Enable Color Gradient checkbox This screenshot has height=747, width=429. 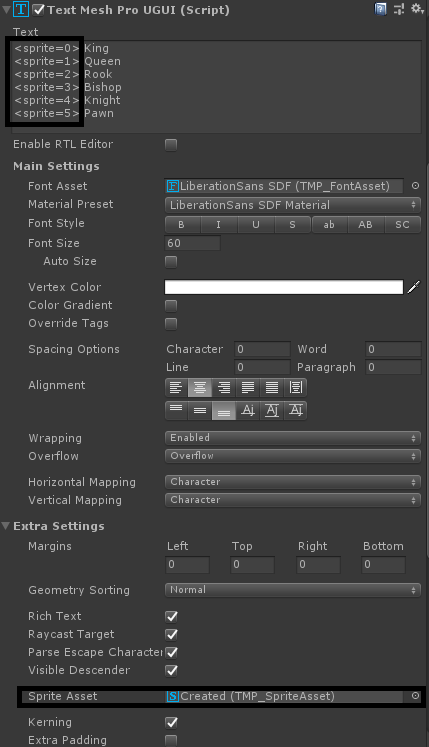pyautogui.click(x=171, y=306)
